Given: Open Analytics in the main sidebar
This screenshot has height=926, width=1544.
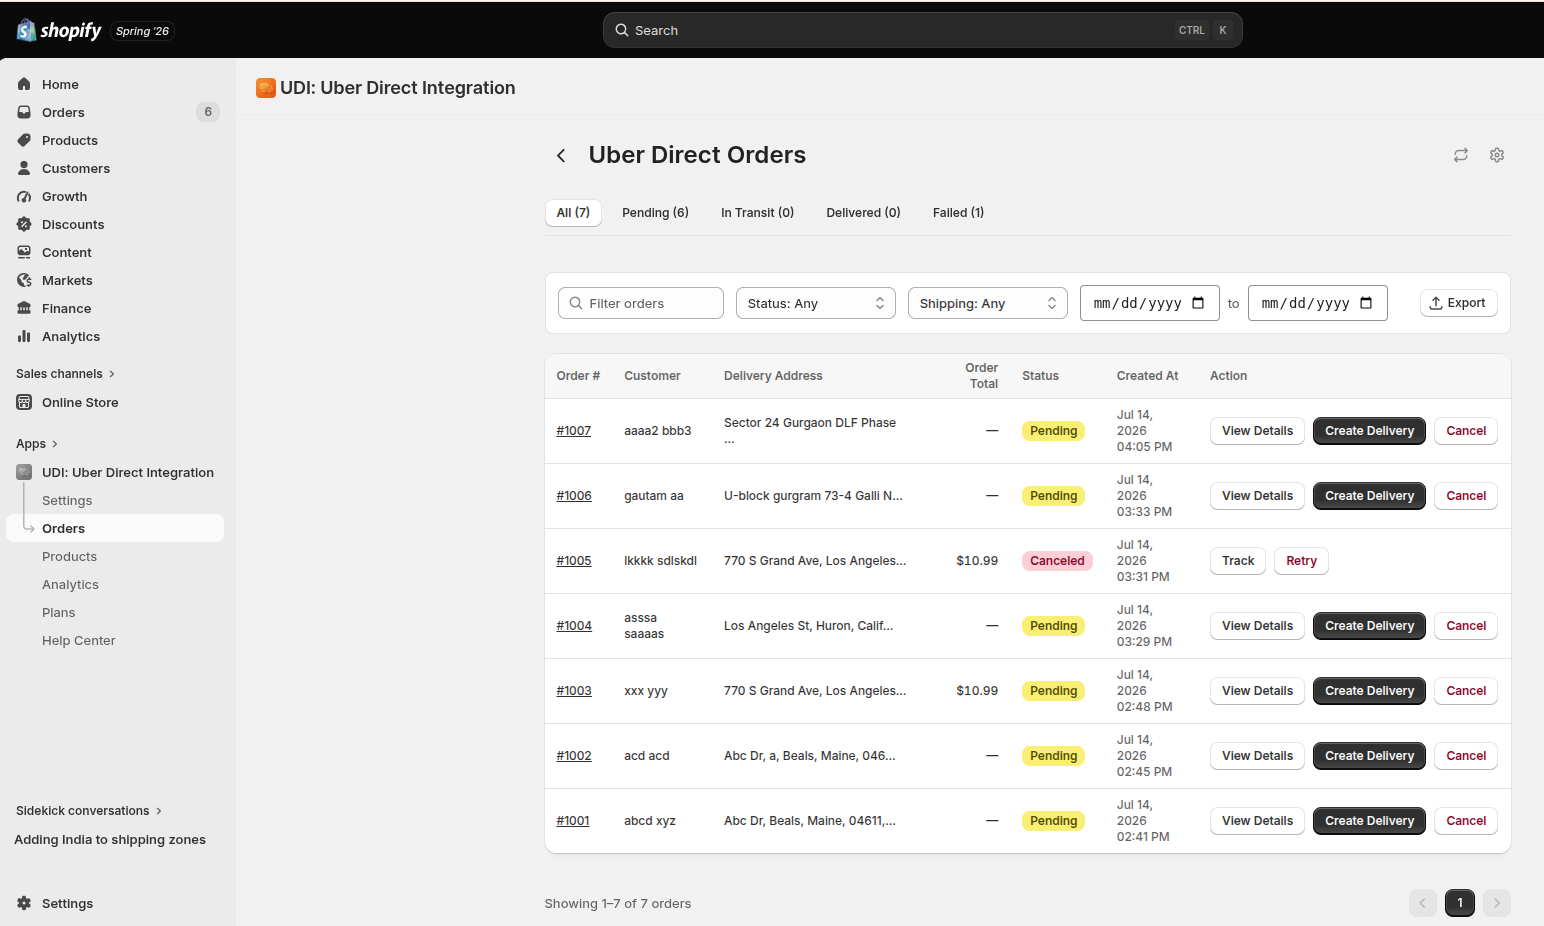Looking at the screenshot, I should (x=71, y=336).
